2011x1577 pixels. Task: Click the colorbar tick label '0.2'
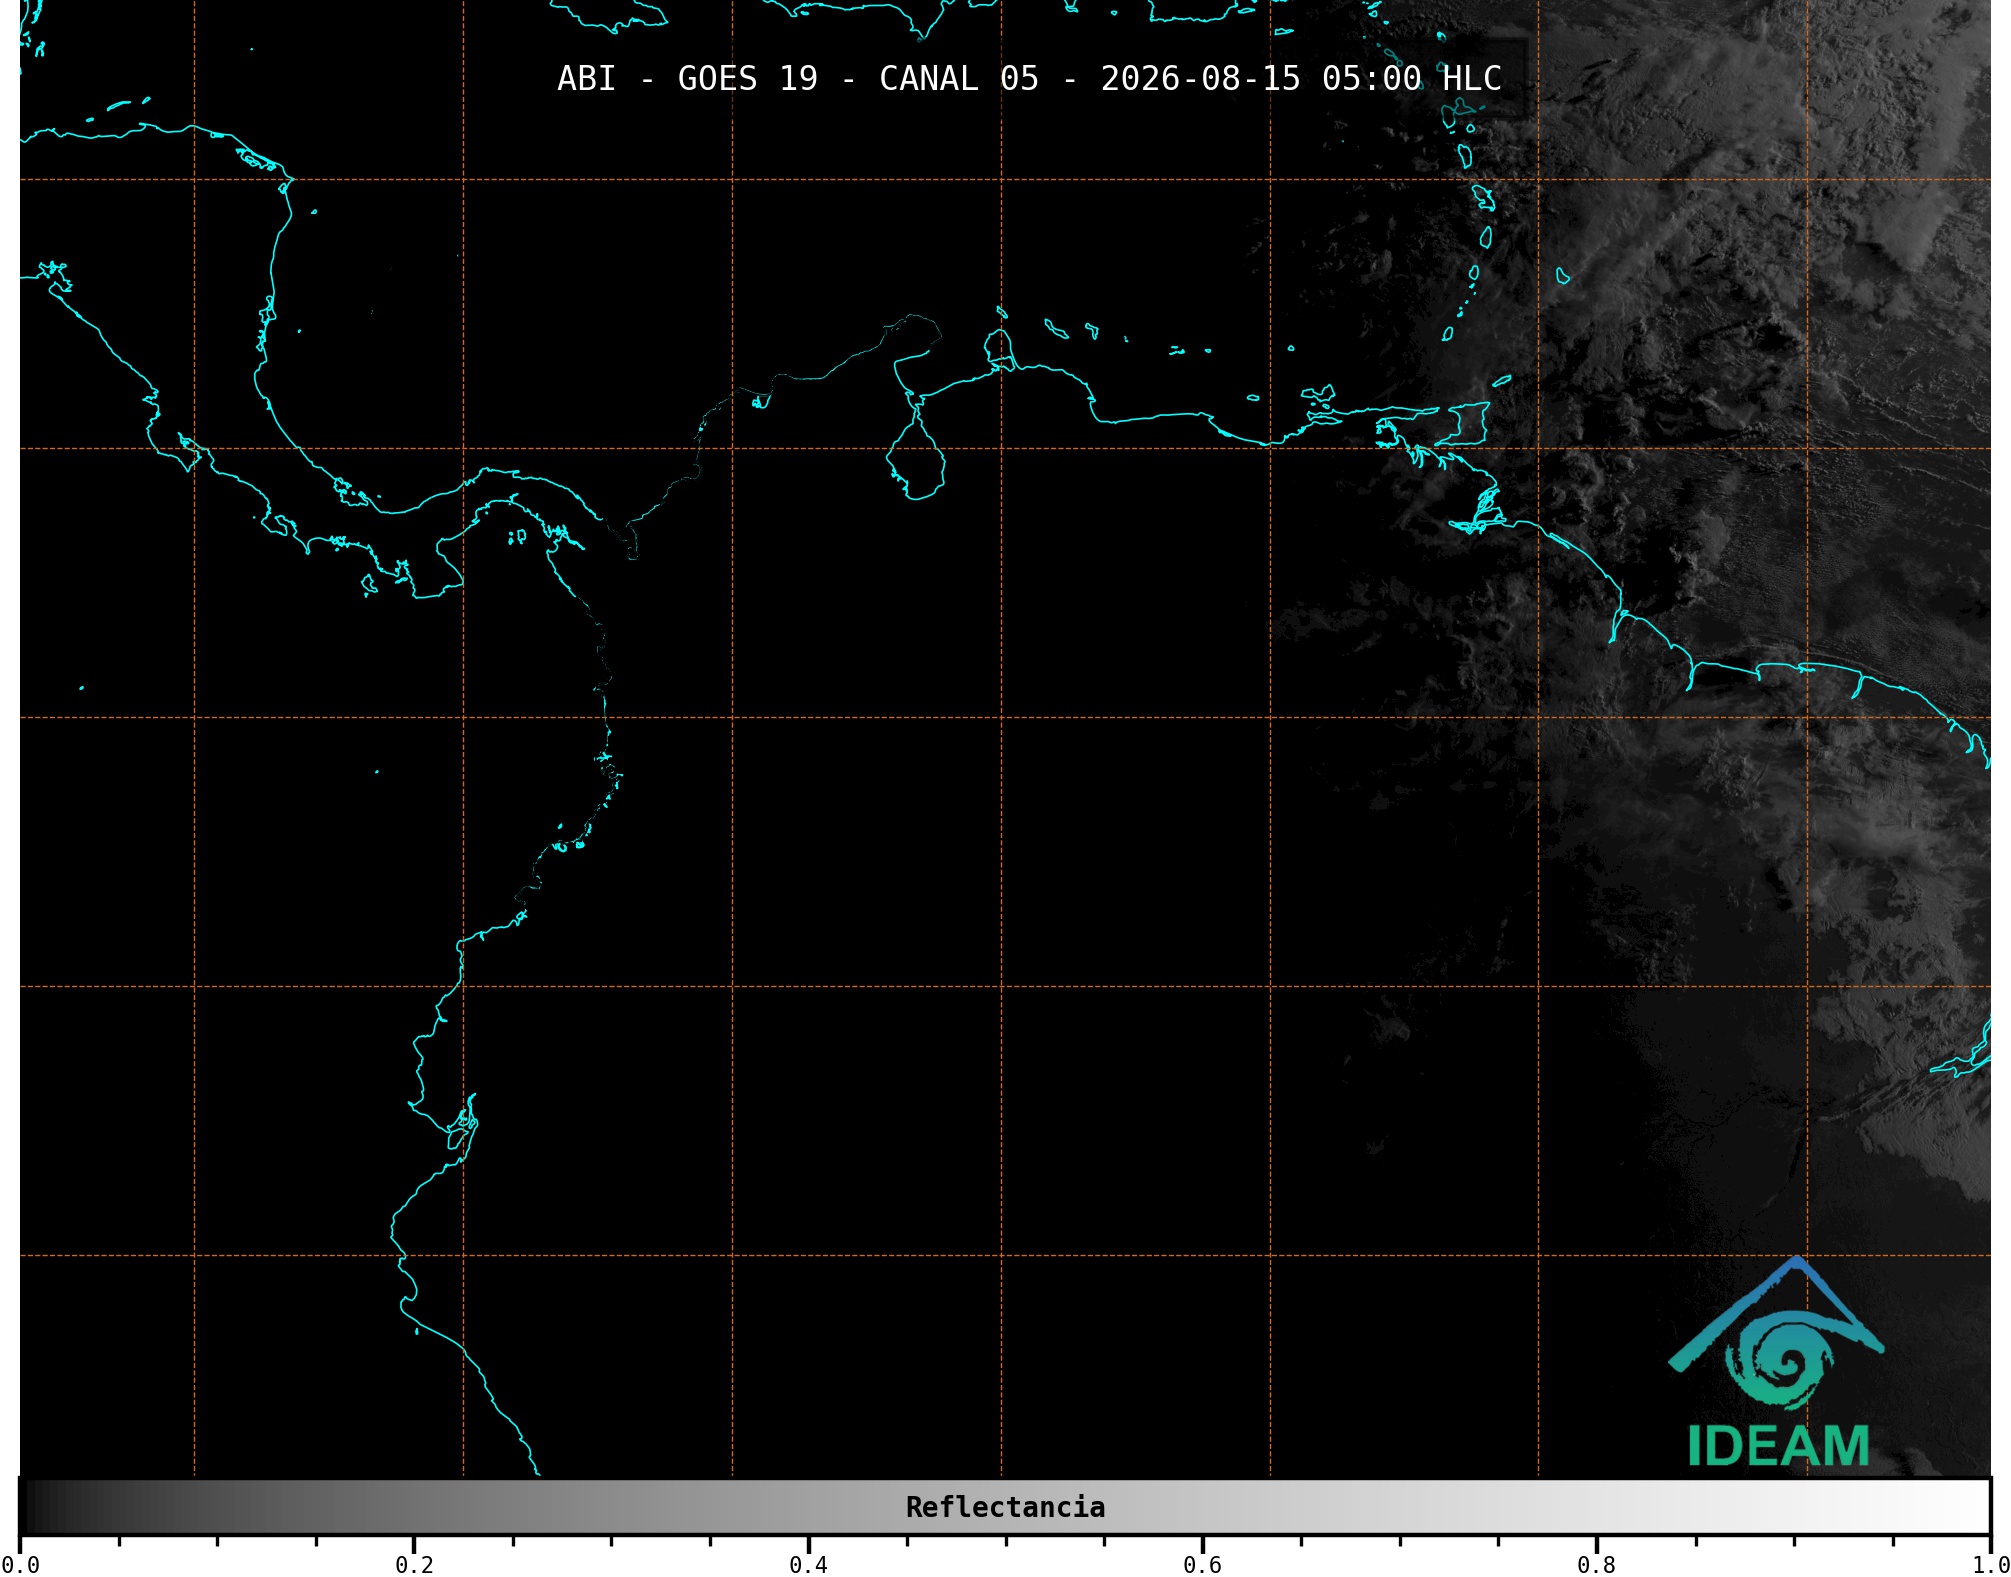pos(414,1565)
